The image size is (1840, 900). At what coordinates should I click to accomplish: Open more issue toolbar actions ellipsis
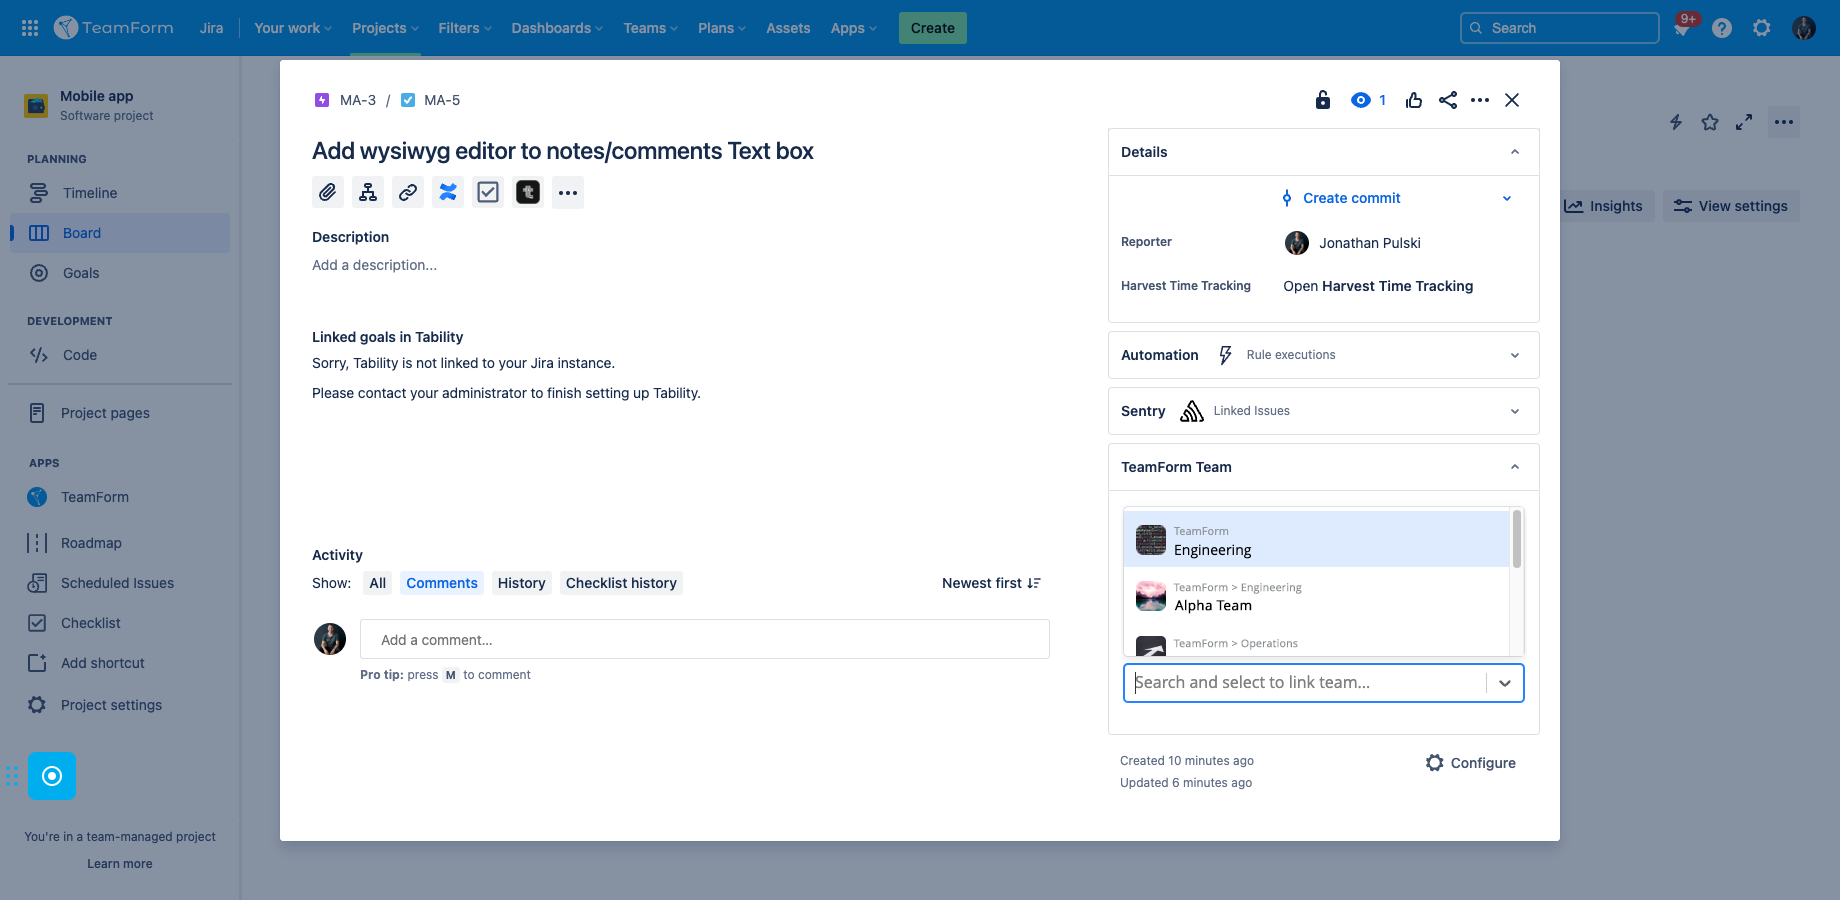pos(568,192)
